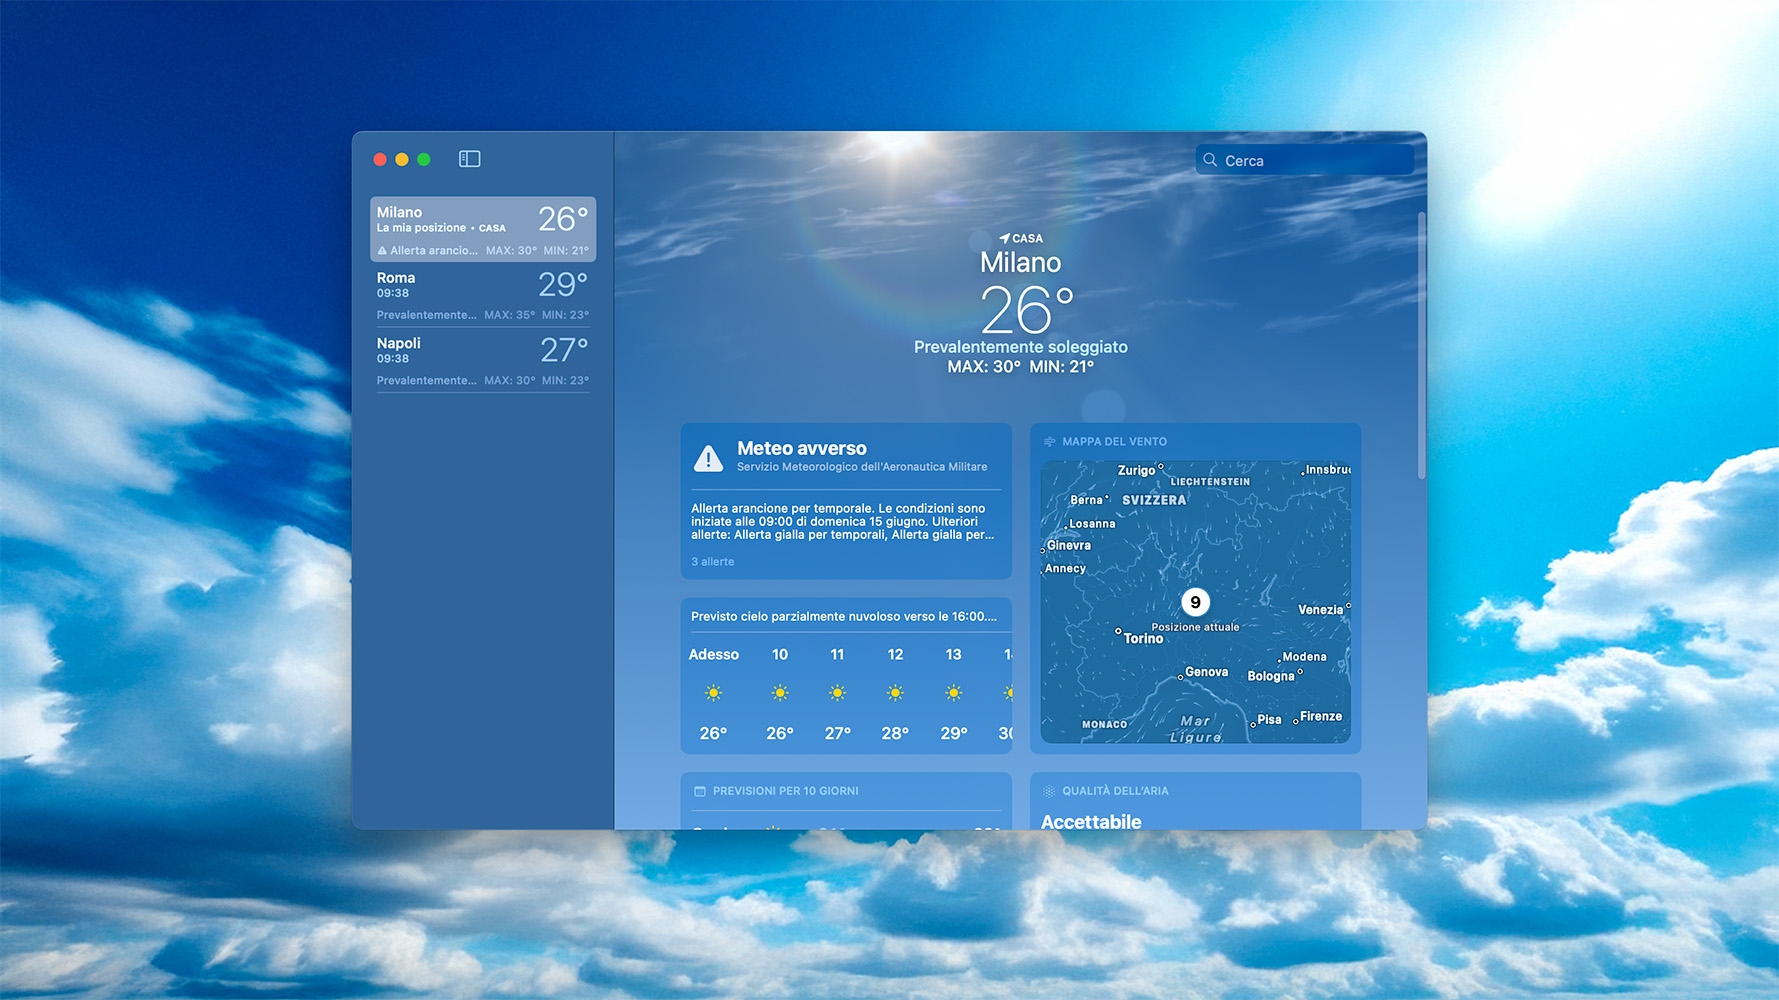Click the magnifying glass in the search bar
This screenshot has width=1779, height=1000.
(x=1210, y=160)
